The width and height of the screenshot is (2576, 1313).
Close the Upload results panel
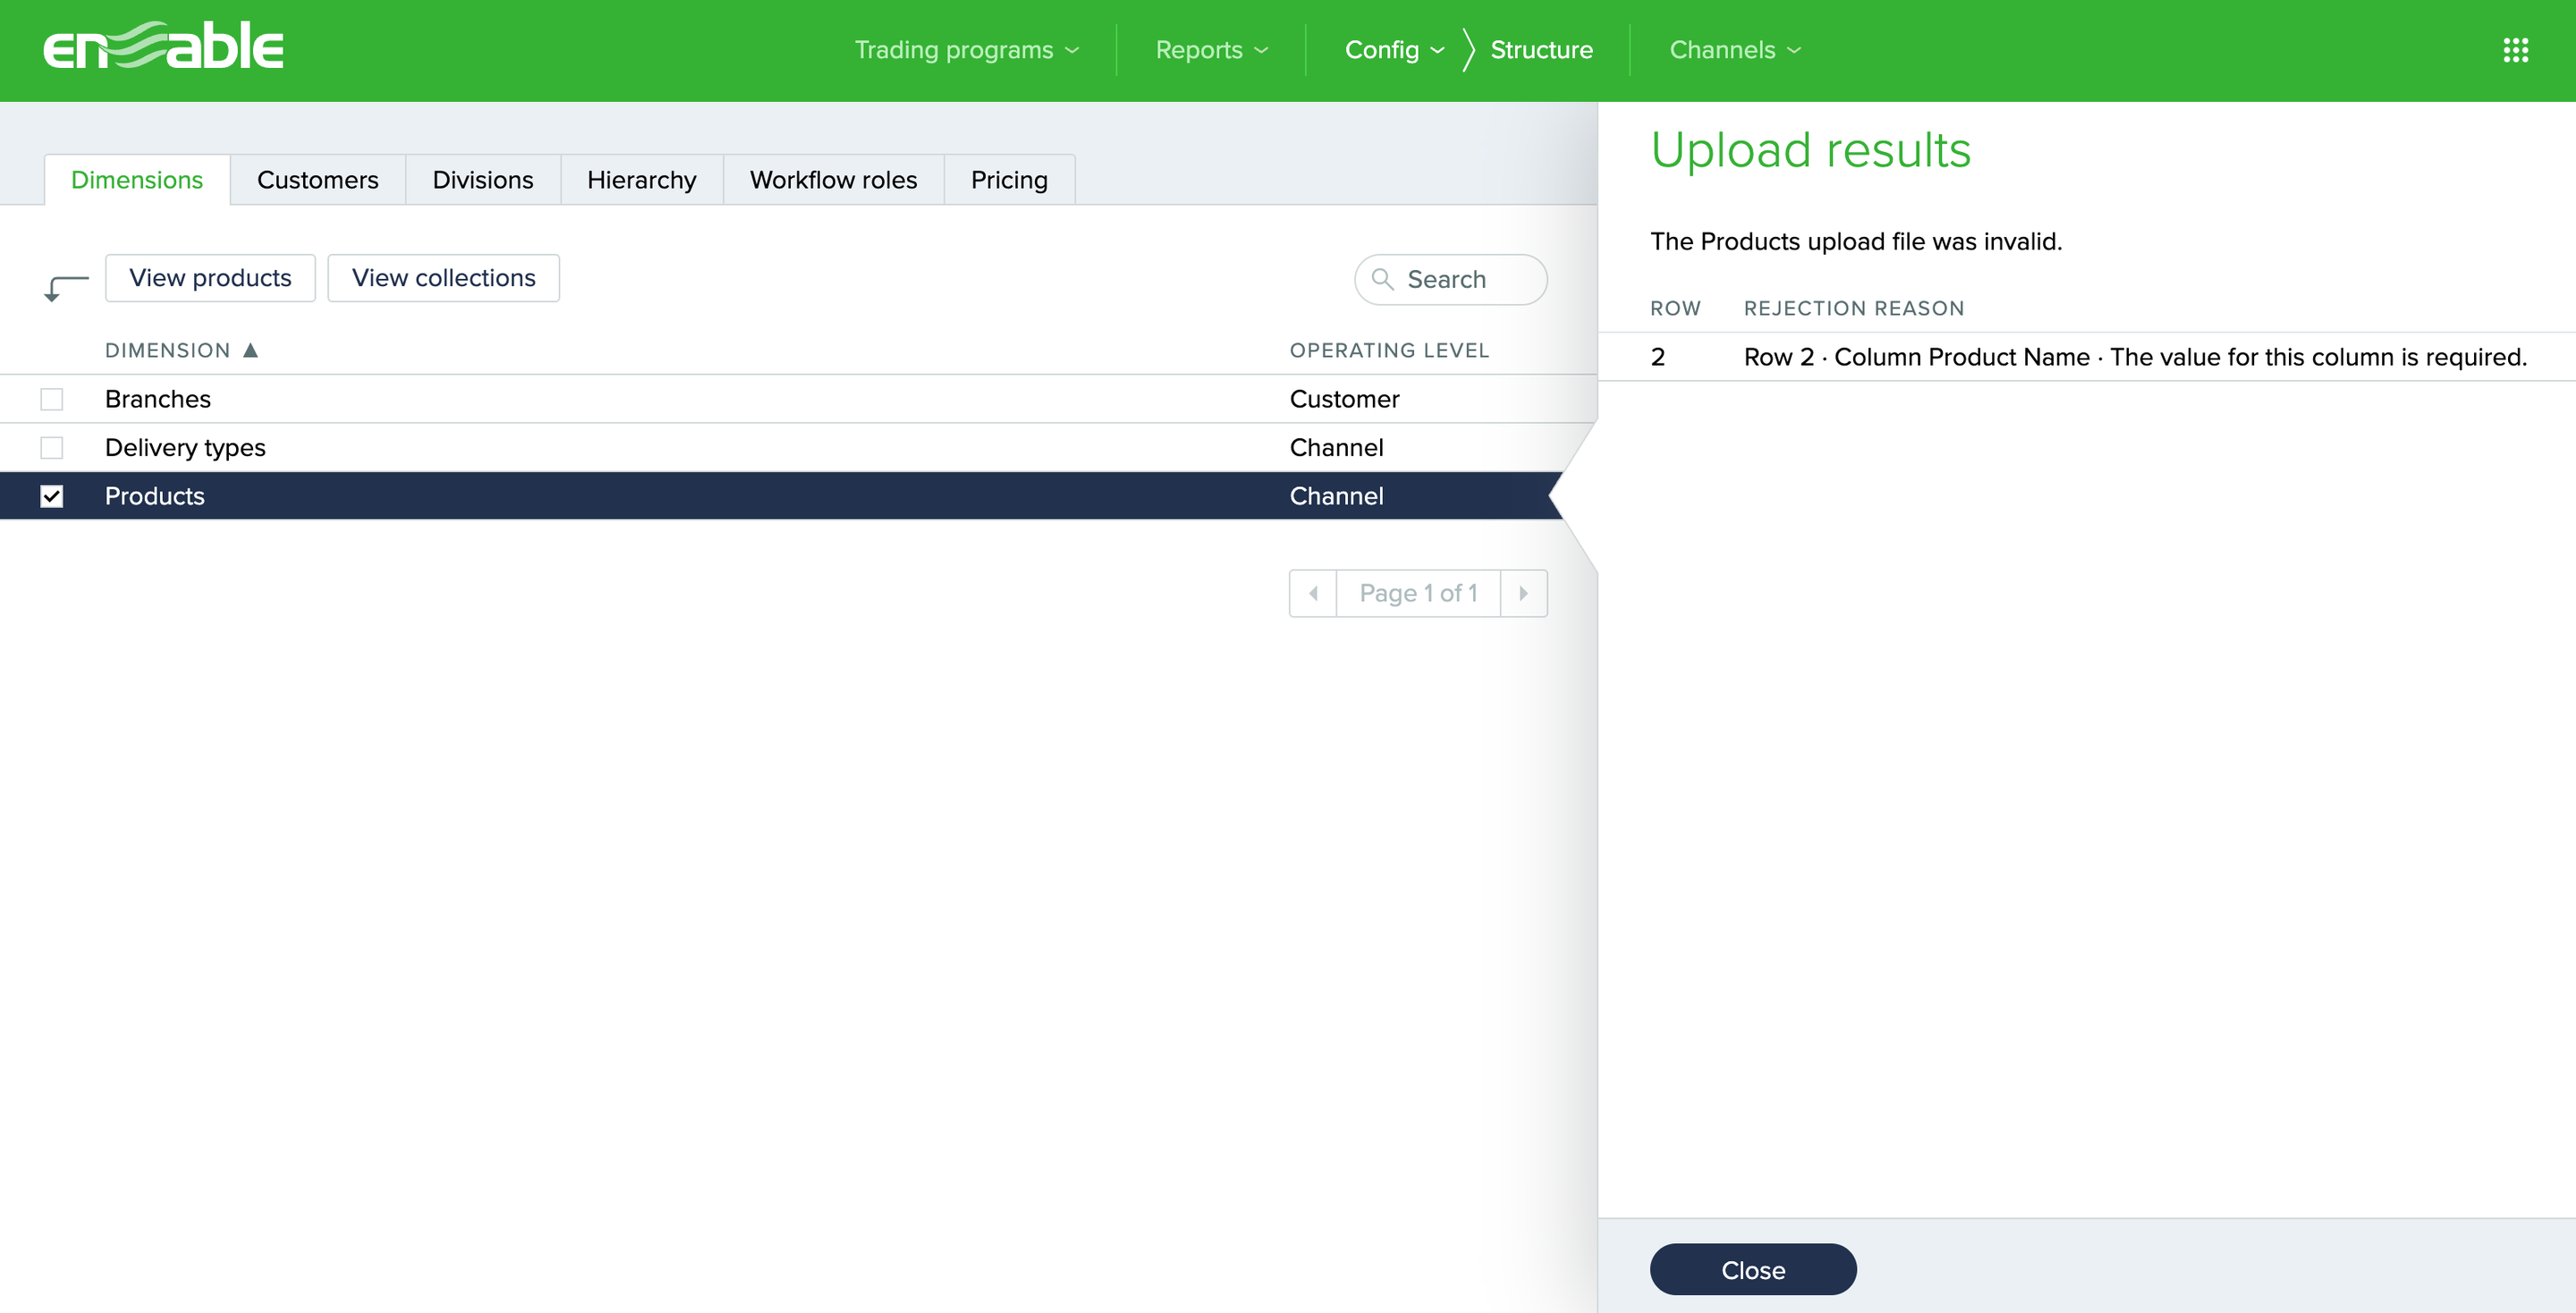click(x=1752, y=1269)
